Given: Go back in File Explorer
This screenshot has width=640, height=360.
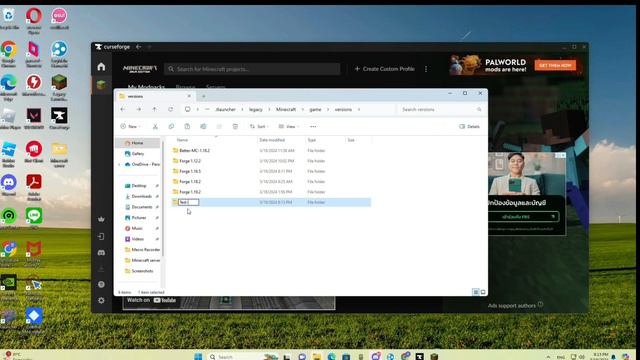Looking at the screenshot, I should click(x=123, y=109).
